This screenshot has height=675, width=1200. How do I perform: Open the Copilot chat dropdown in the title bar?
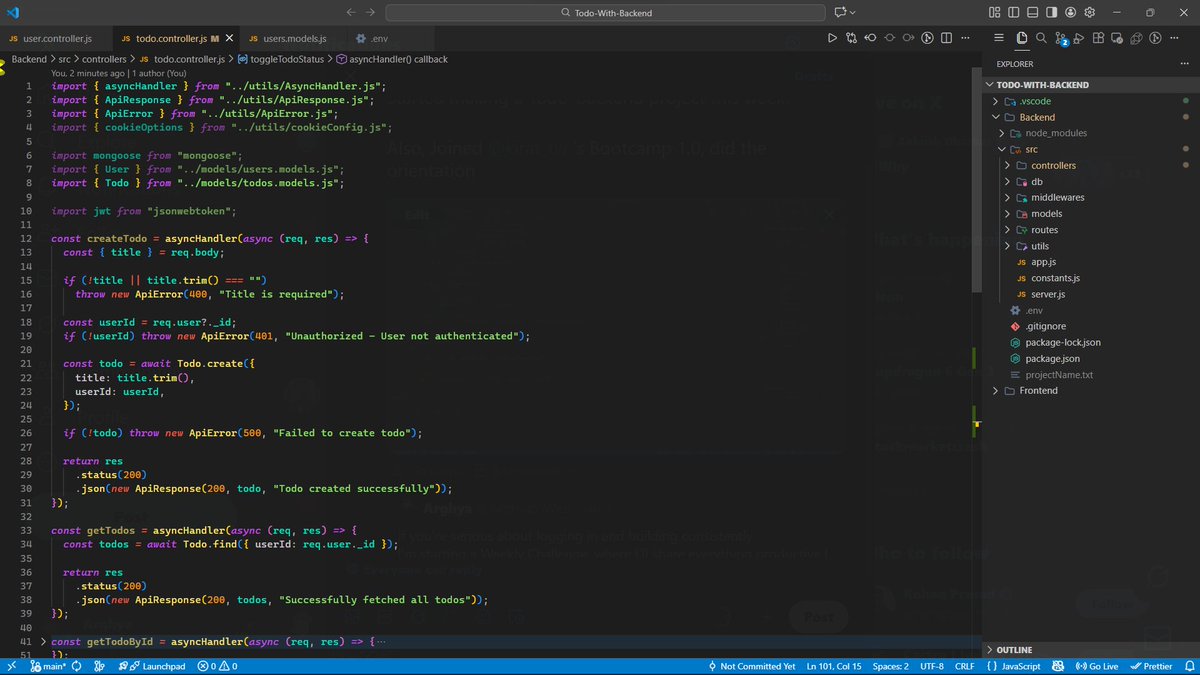click(845, 12)
